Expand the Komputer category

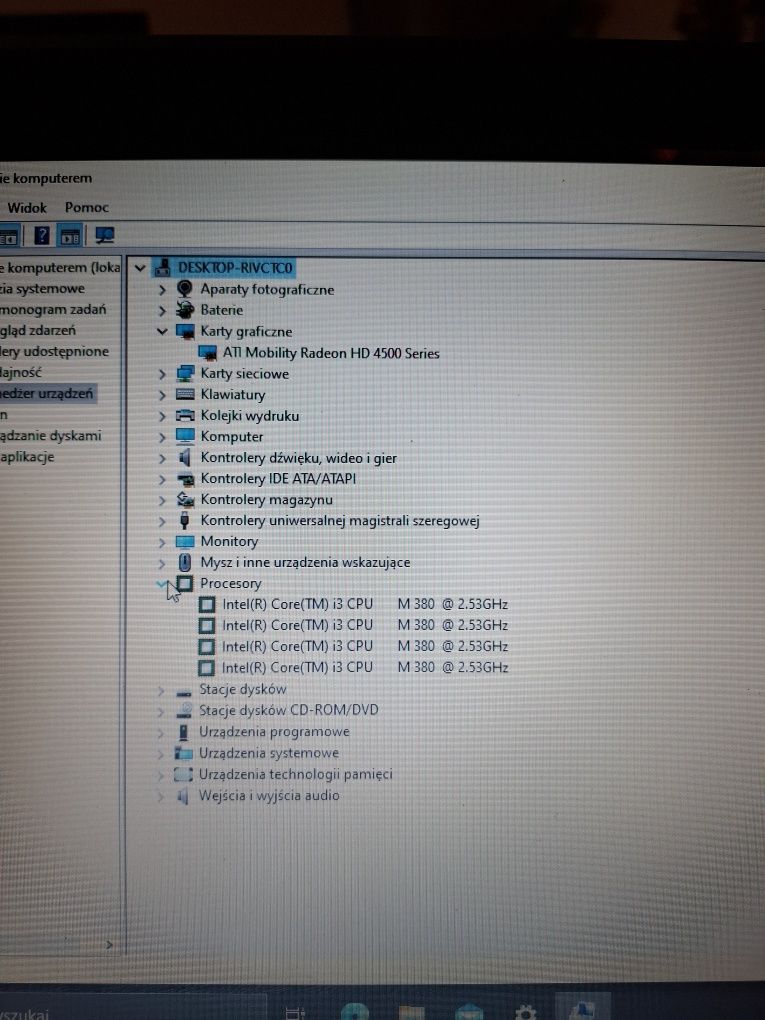coord(163,437)
